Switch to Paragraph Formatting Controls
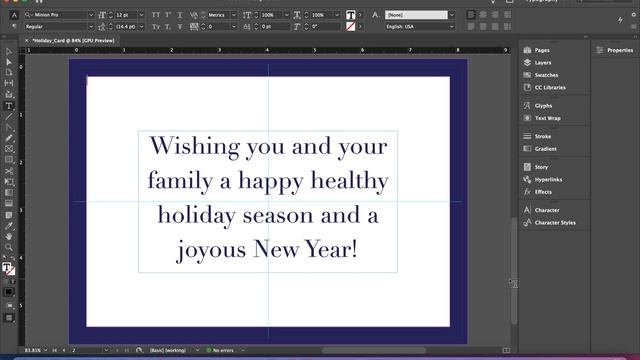Image resolution: width=640 pixels, height=360 pixels. tap(14, 27)
